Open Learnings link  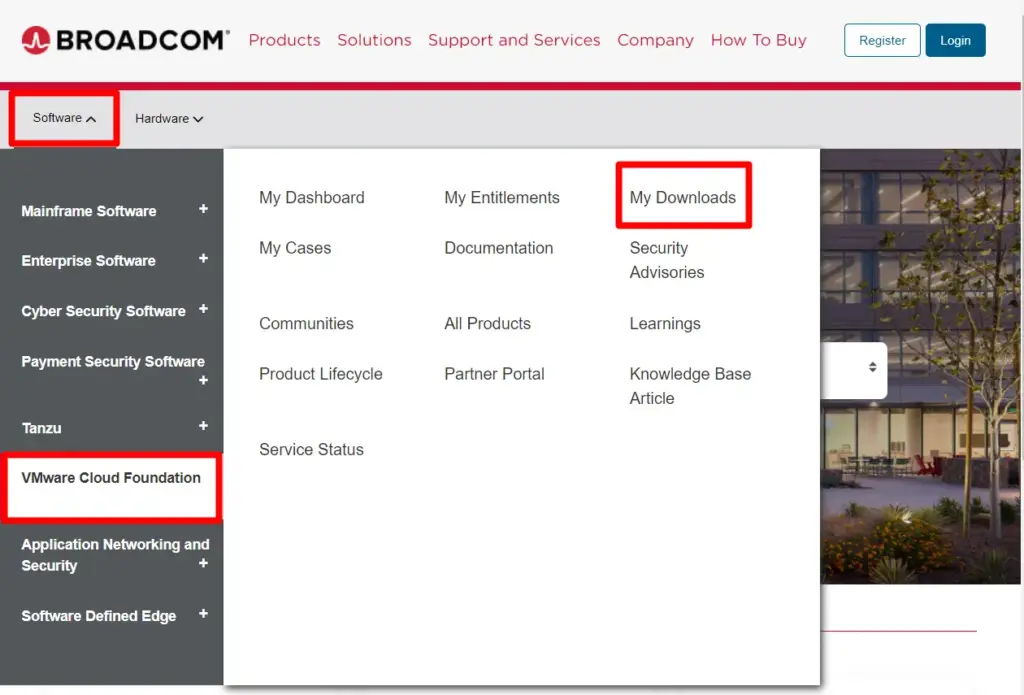(665, 323)
